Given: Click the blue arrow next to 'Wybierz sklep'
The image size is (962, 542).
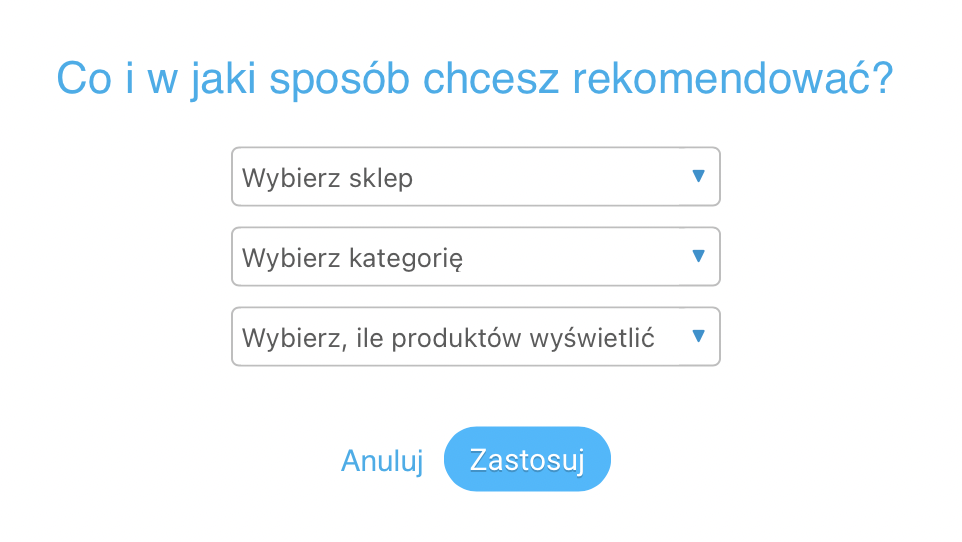Looking at the screenshot, I should 698,176.
